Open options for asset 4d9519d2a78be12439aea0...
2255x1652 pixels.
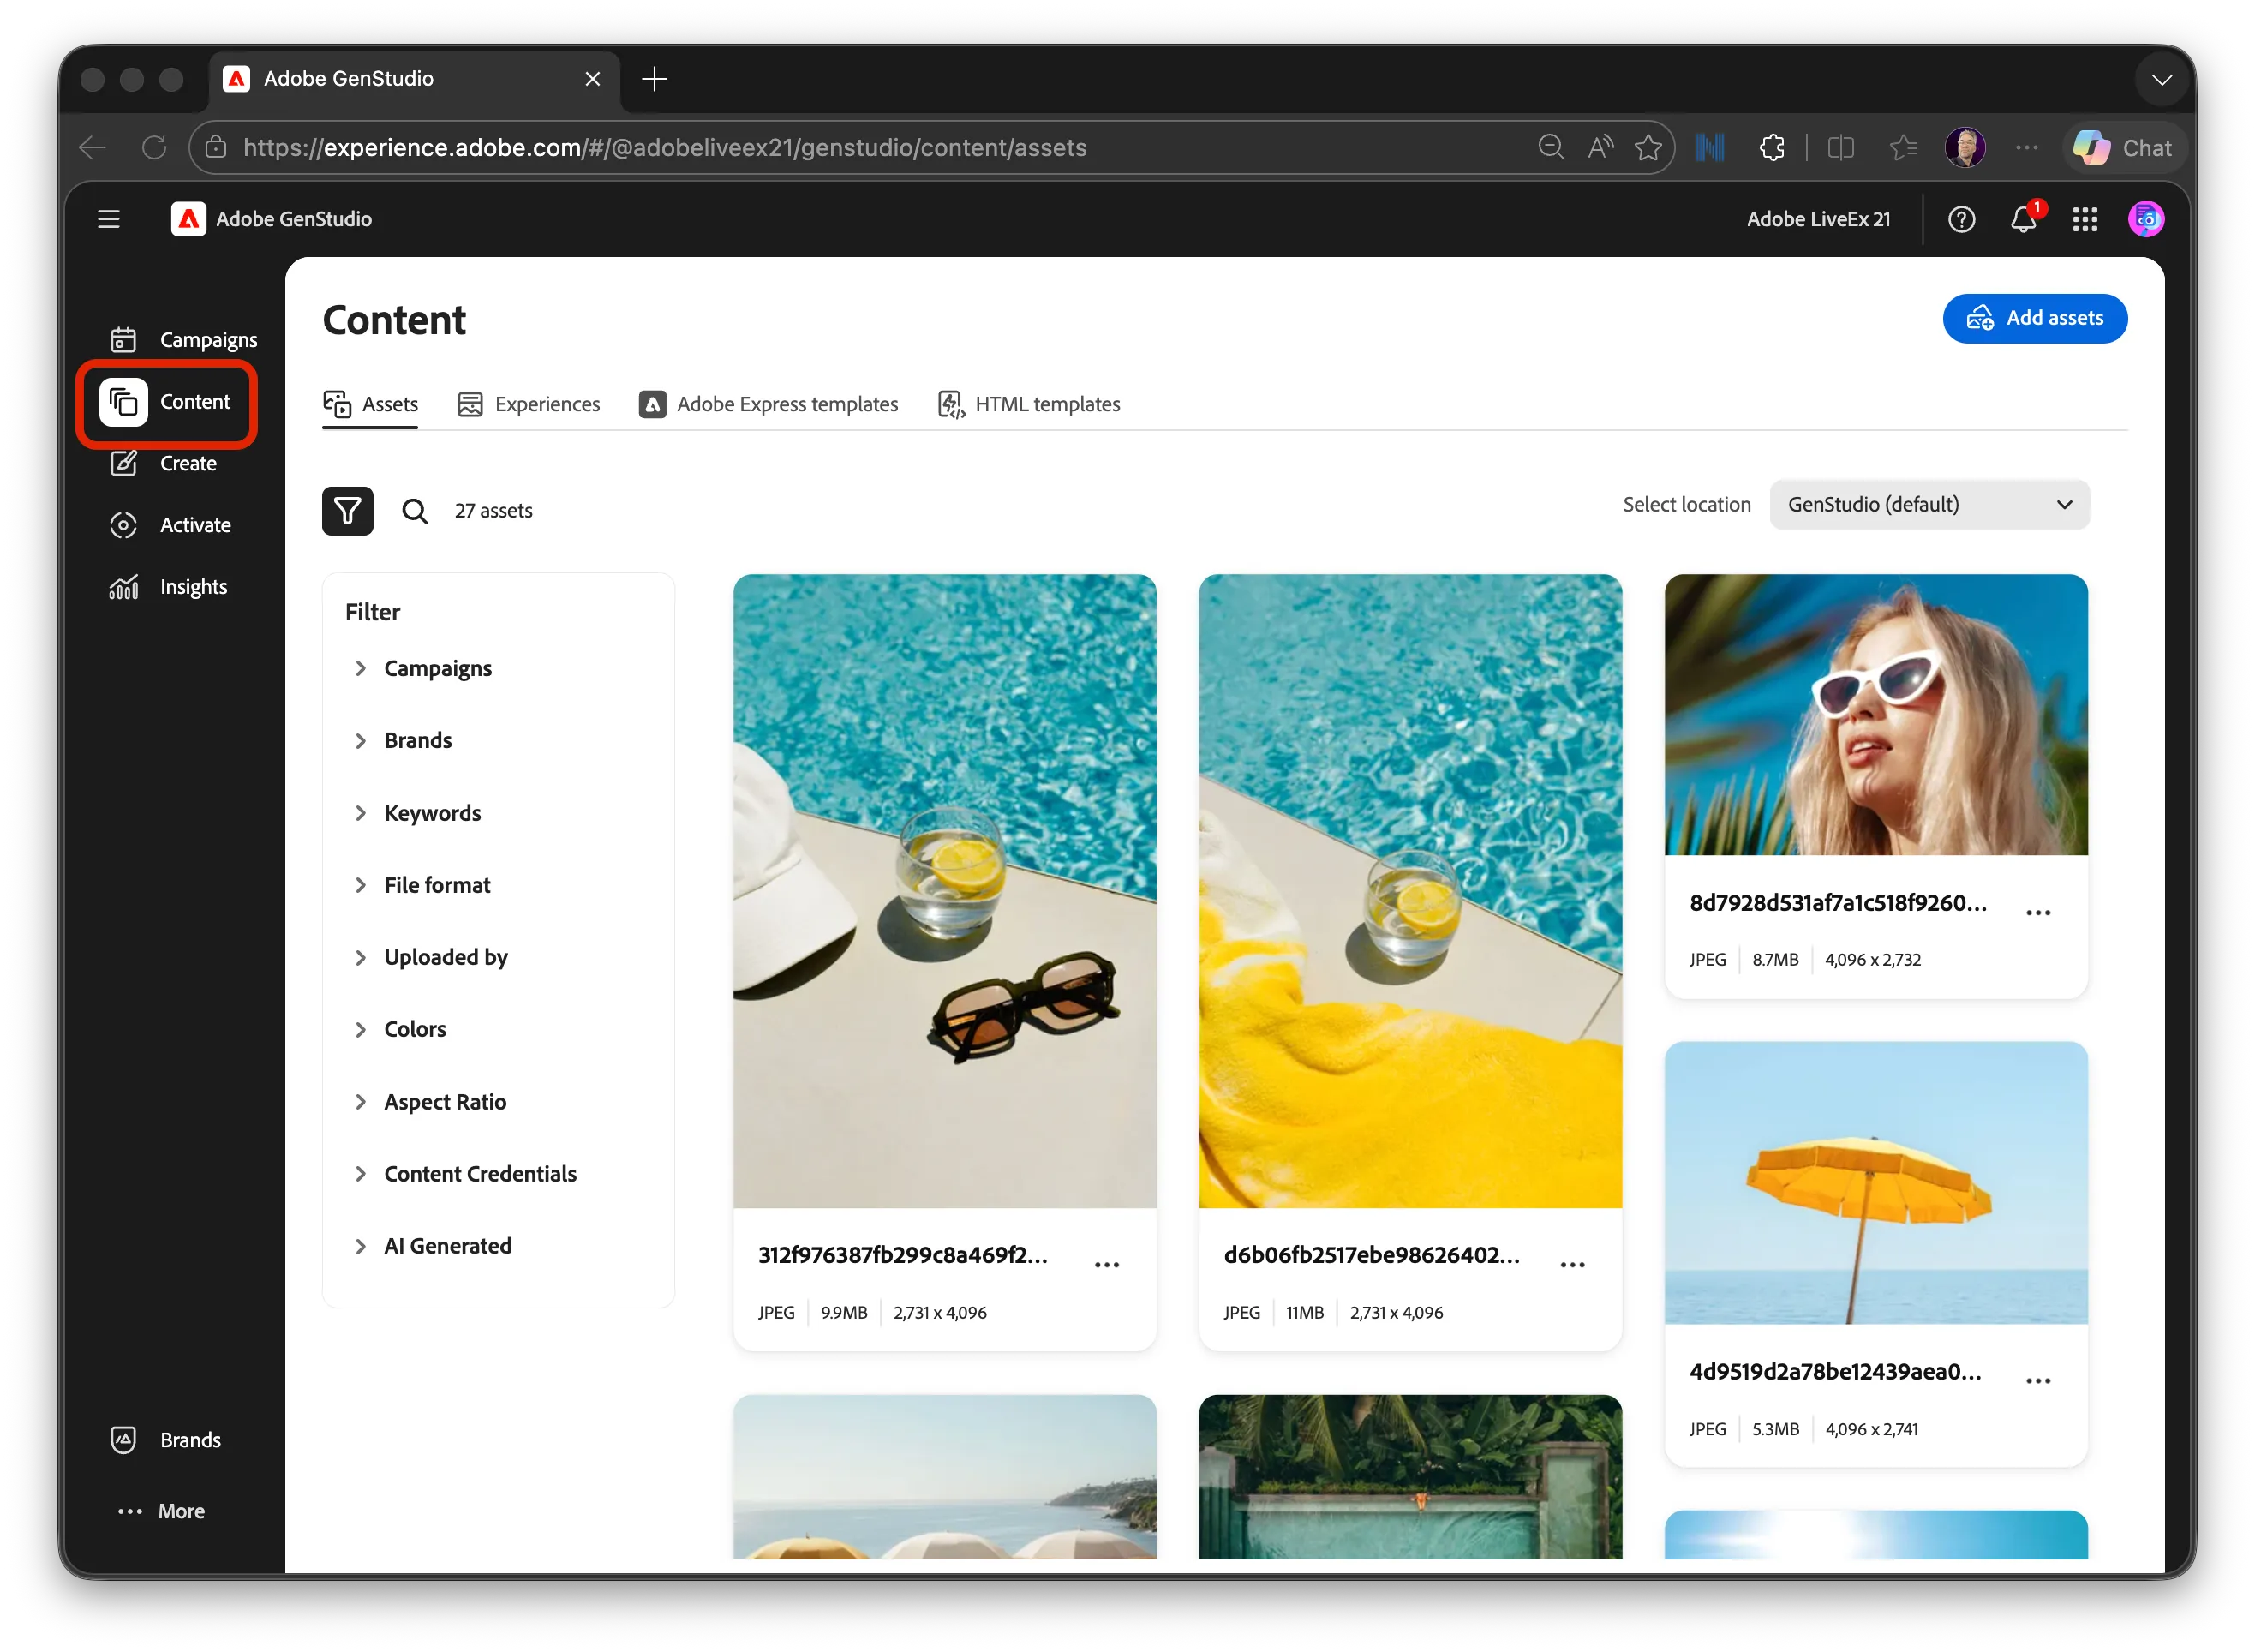(2037, 1381)
